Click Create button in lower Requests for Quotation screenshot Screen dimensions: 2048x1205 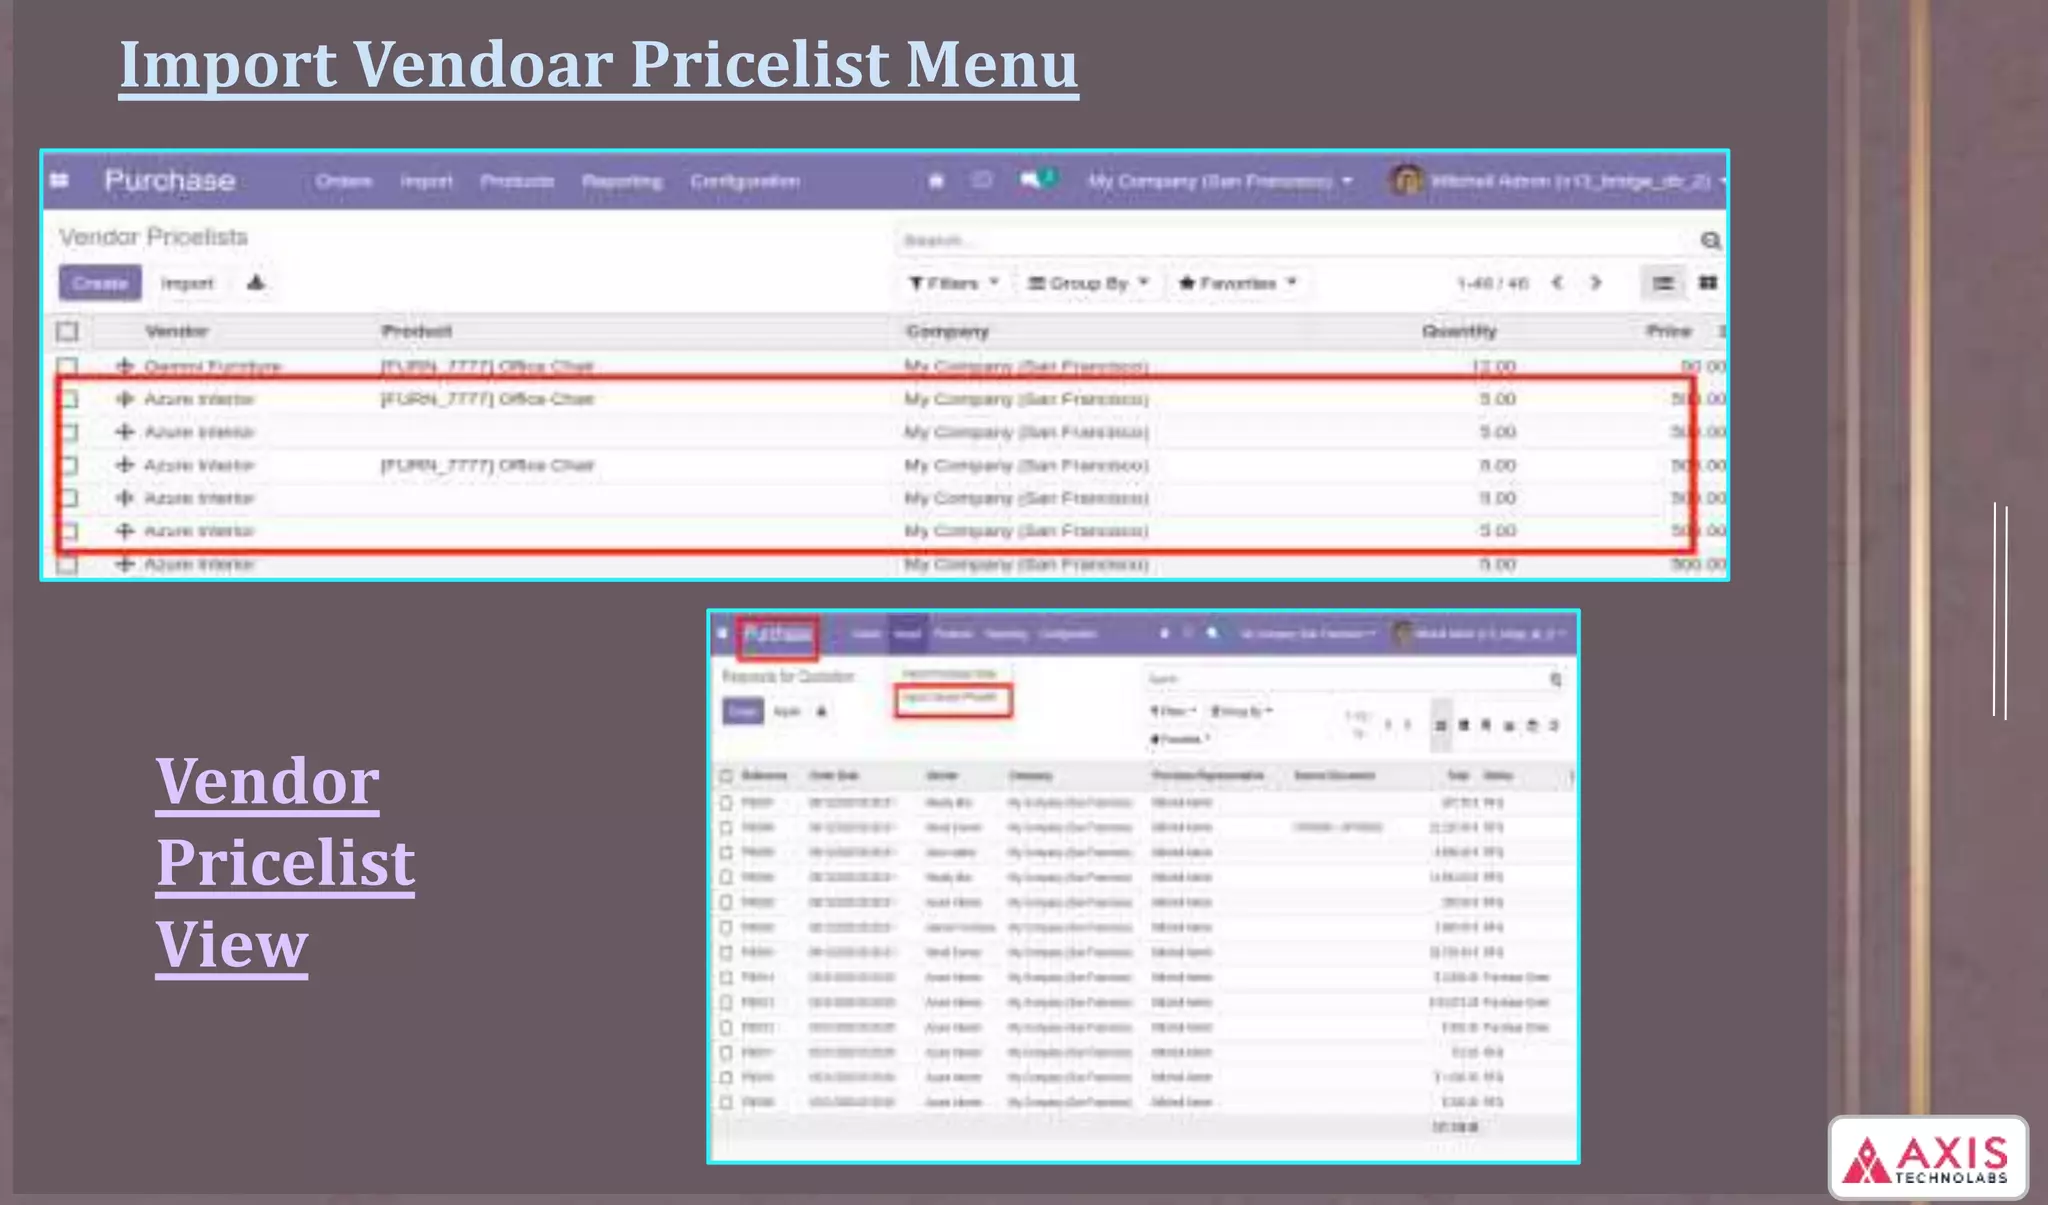pos(742,711)
